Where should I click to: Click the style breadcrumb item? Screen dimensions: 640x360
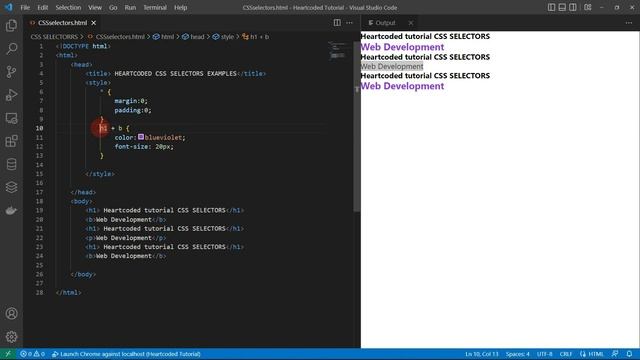pyautogui.click(x=224, y=37)
